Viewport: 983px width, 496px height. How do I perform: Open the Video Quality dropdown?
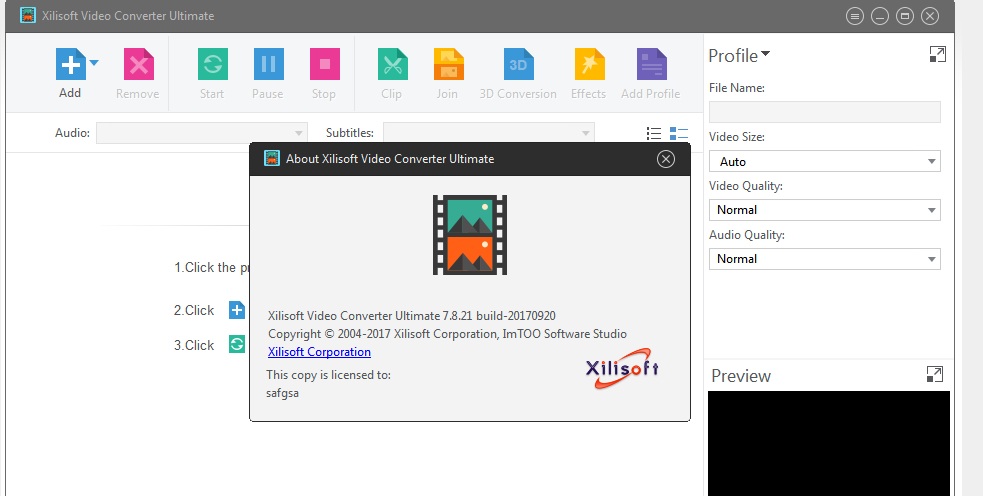pyautogui.click(x=824, y=210)
